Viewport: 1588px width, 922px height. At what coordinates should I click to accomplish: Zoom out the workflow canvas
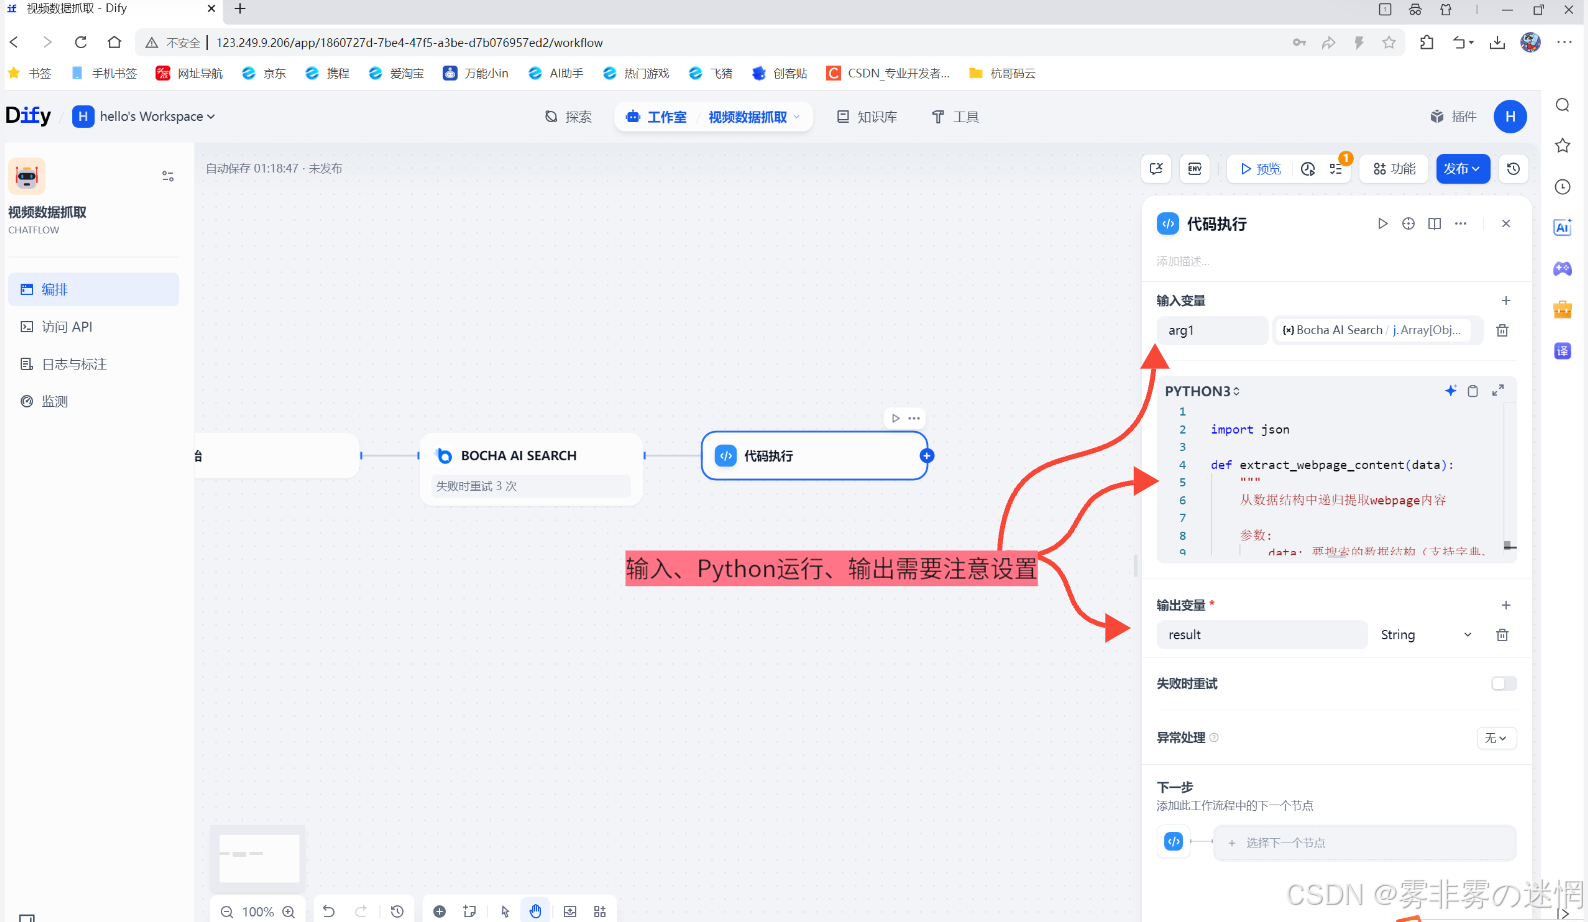[227, 911]
